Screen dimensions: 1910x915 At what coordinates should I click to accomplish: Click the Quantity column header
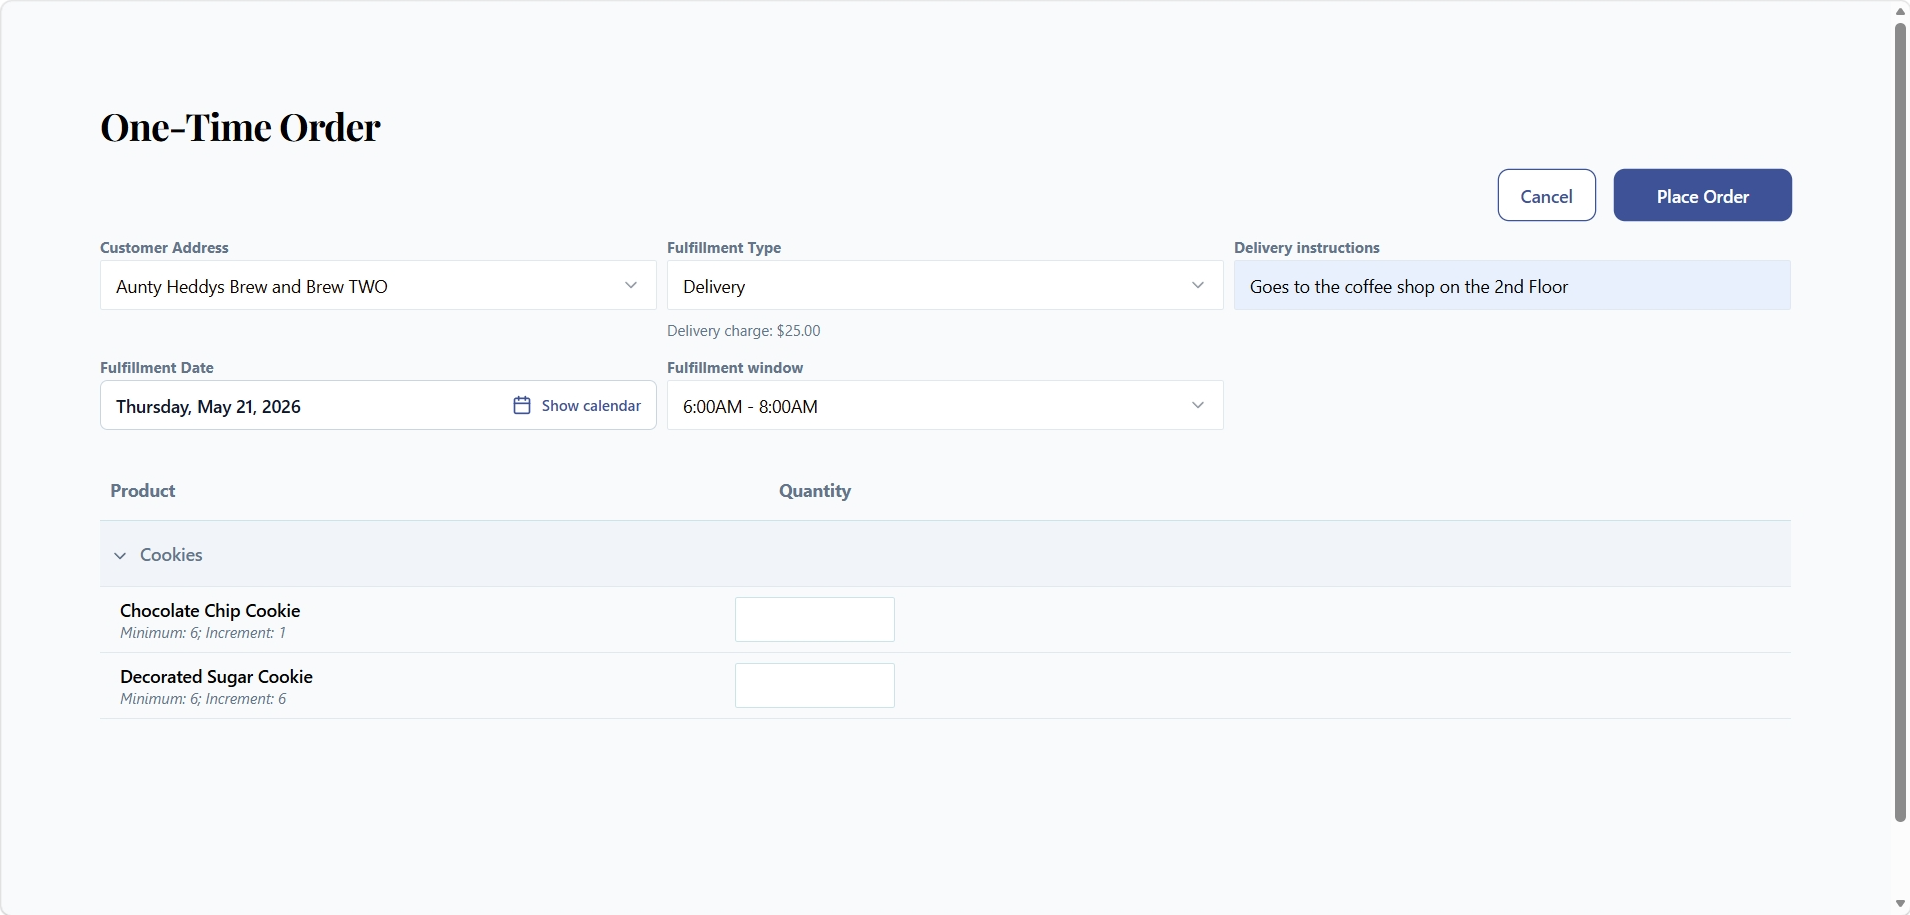point(815,491)
